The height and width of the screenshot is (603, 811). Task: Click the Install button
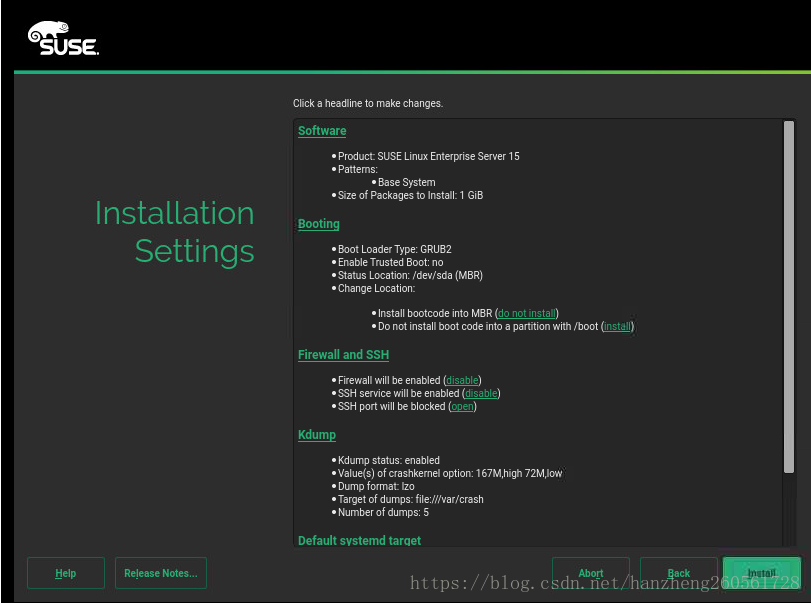coord(762,573)
